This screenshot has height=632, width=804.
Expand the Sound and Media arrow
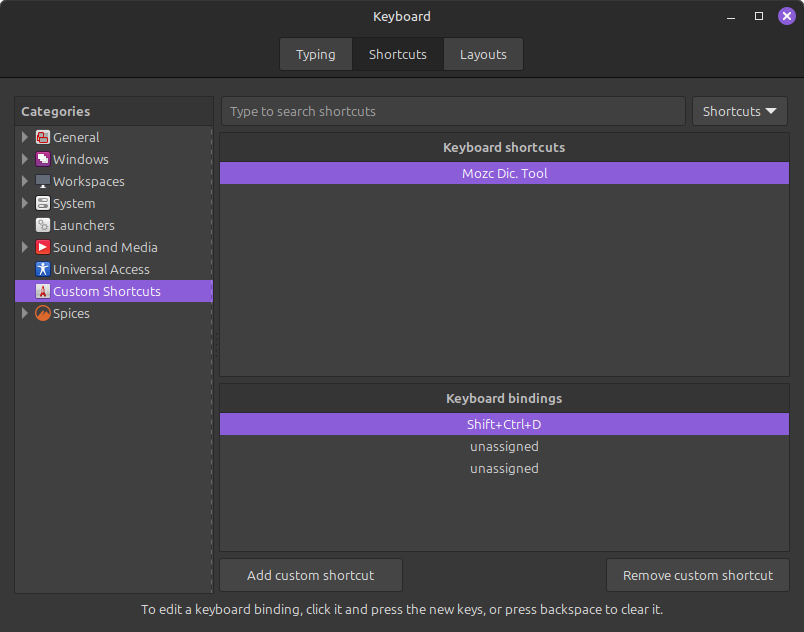(25, 248)
